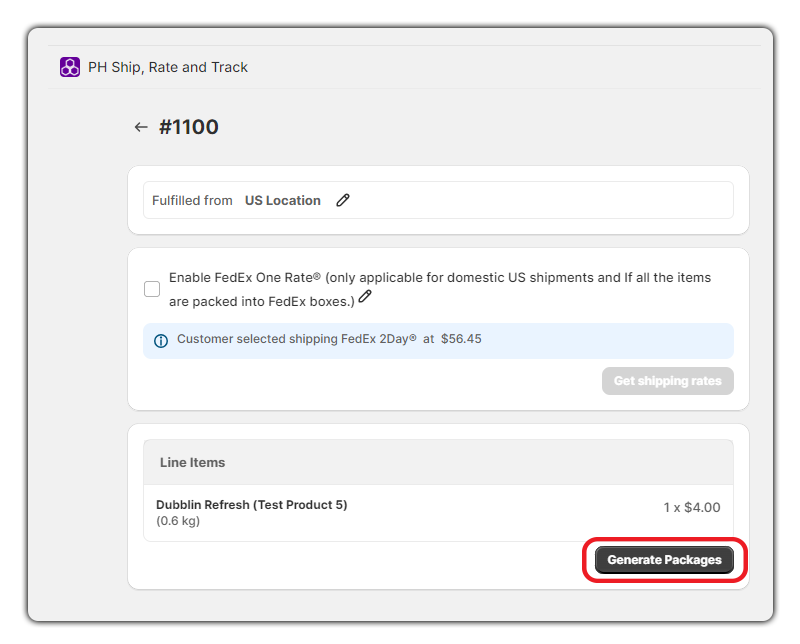
Task: Click the $56.45 shipping price
Action: (461, 339)
